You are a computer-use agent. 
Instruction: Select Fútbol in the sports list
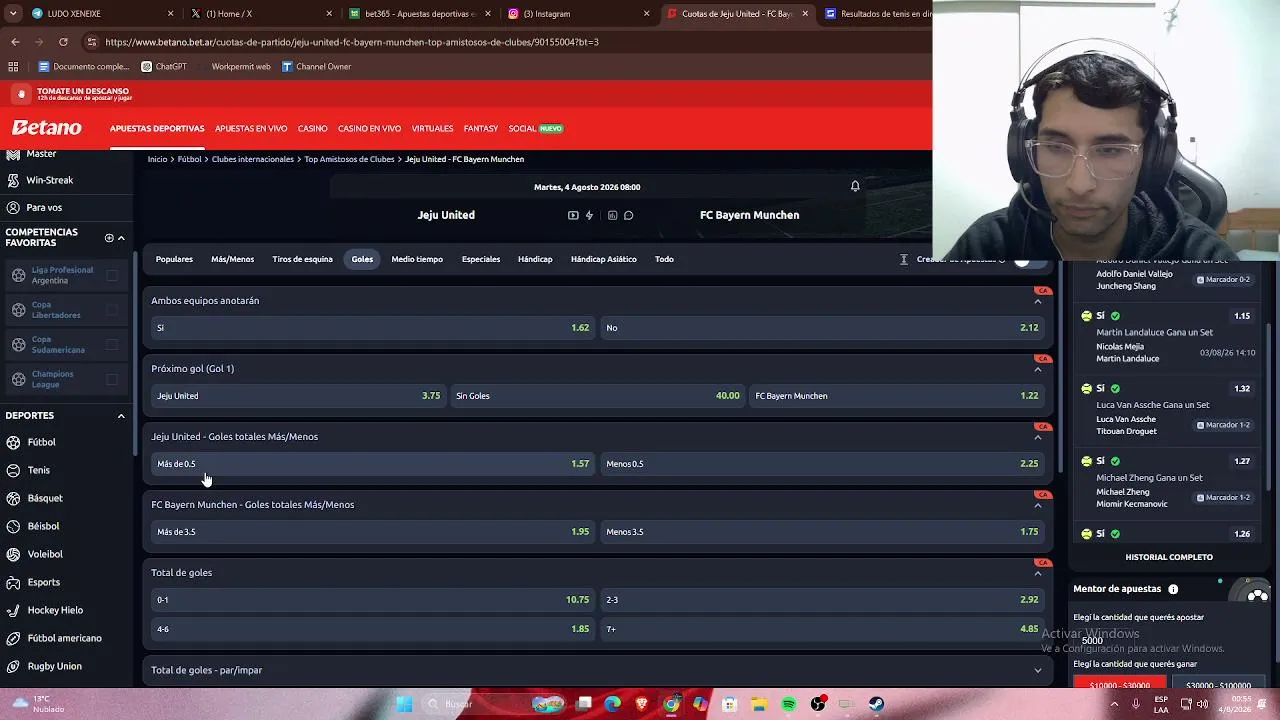click(41, 442)
